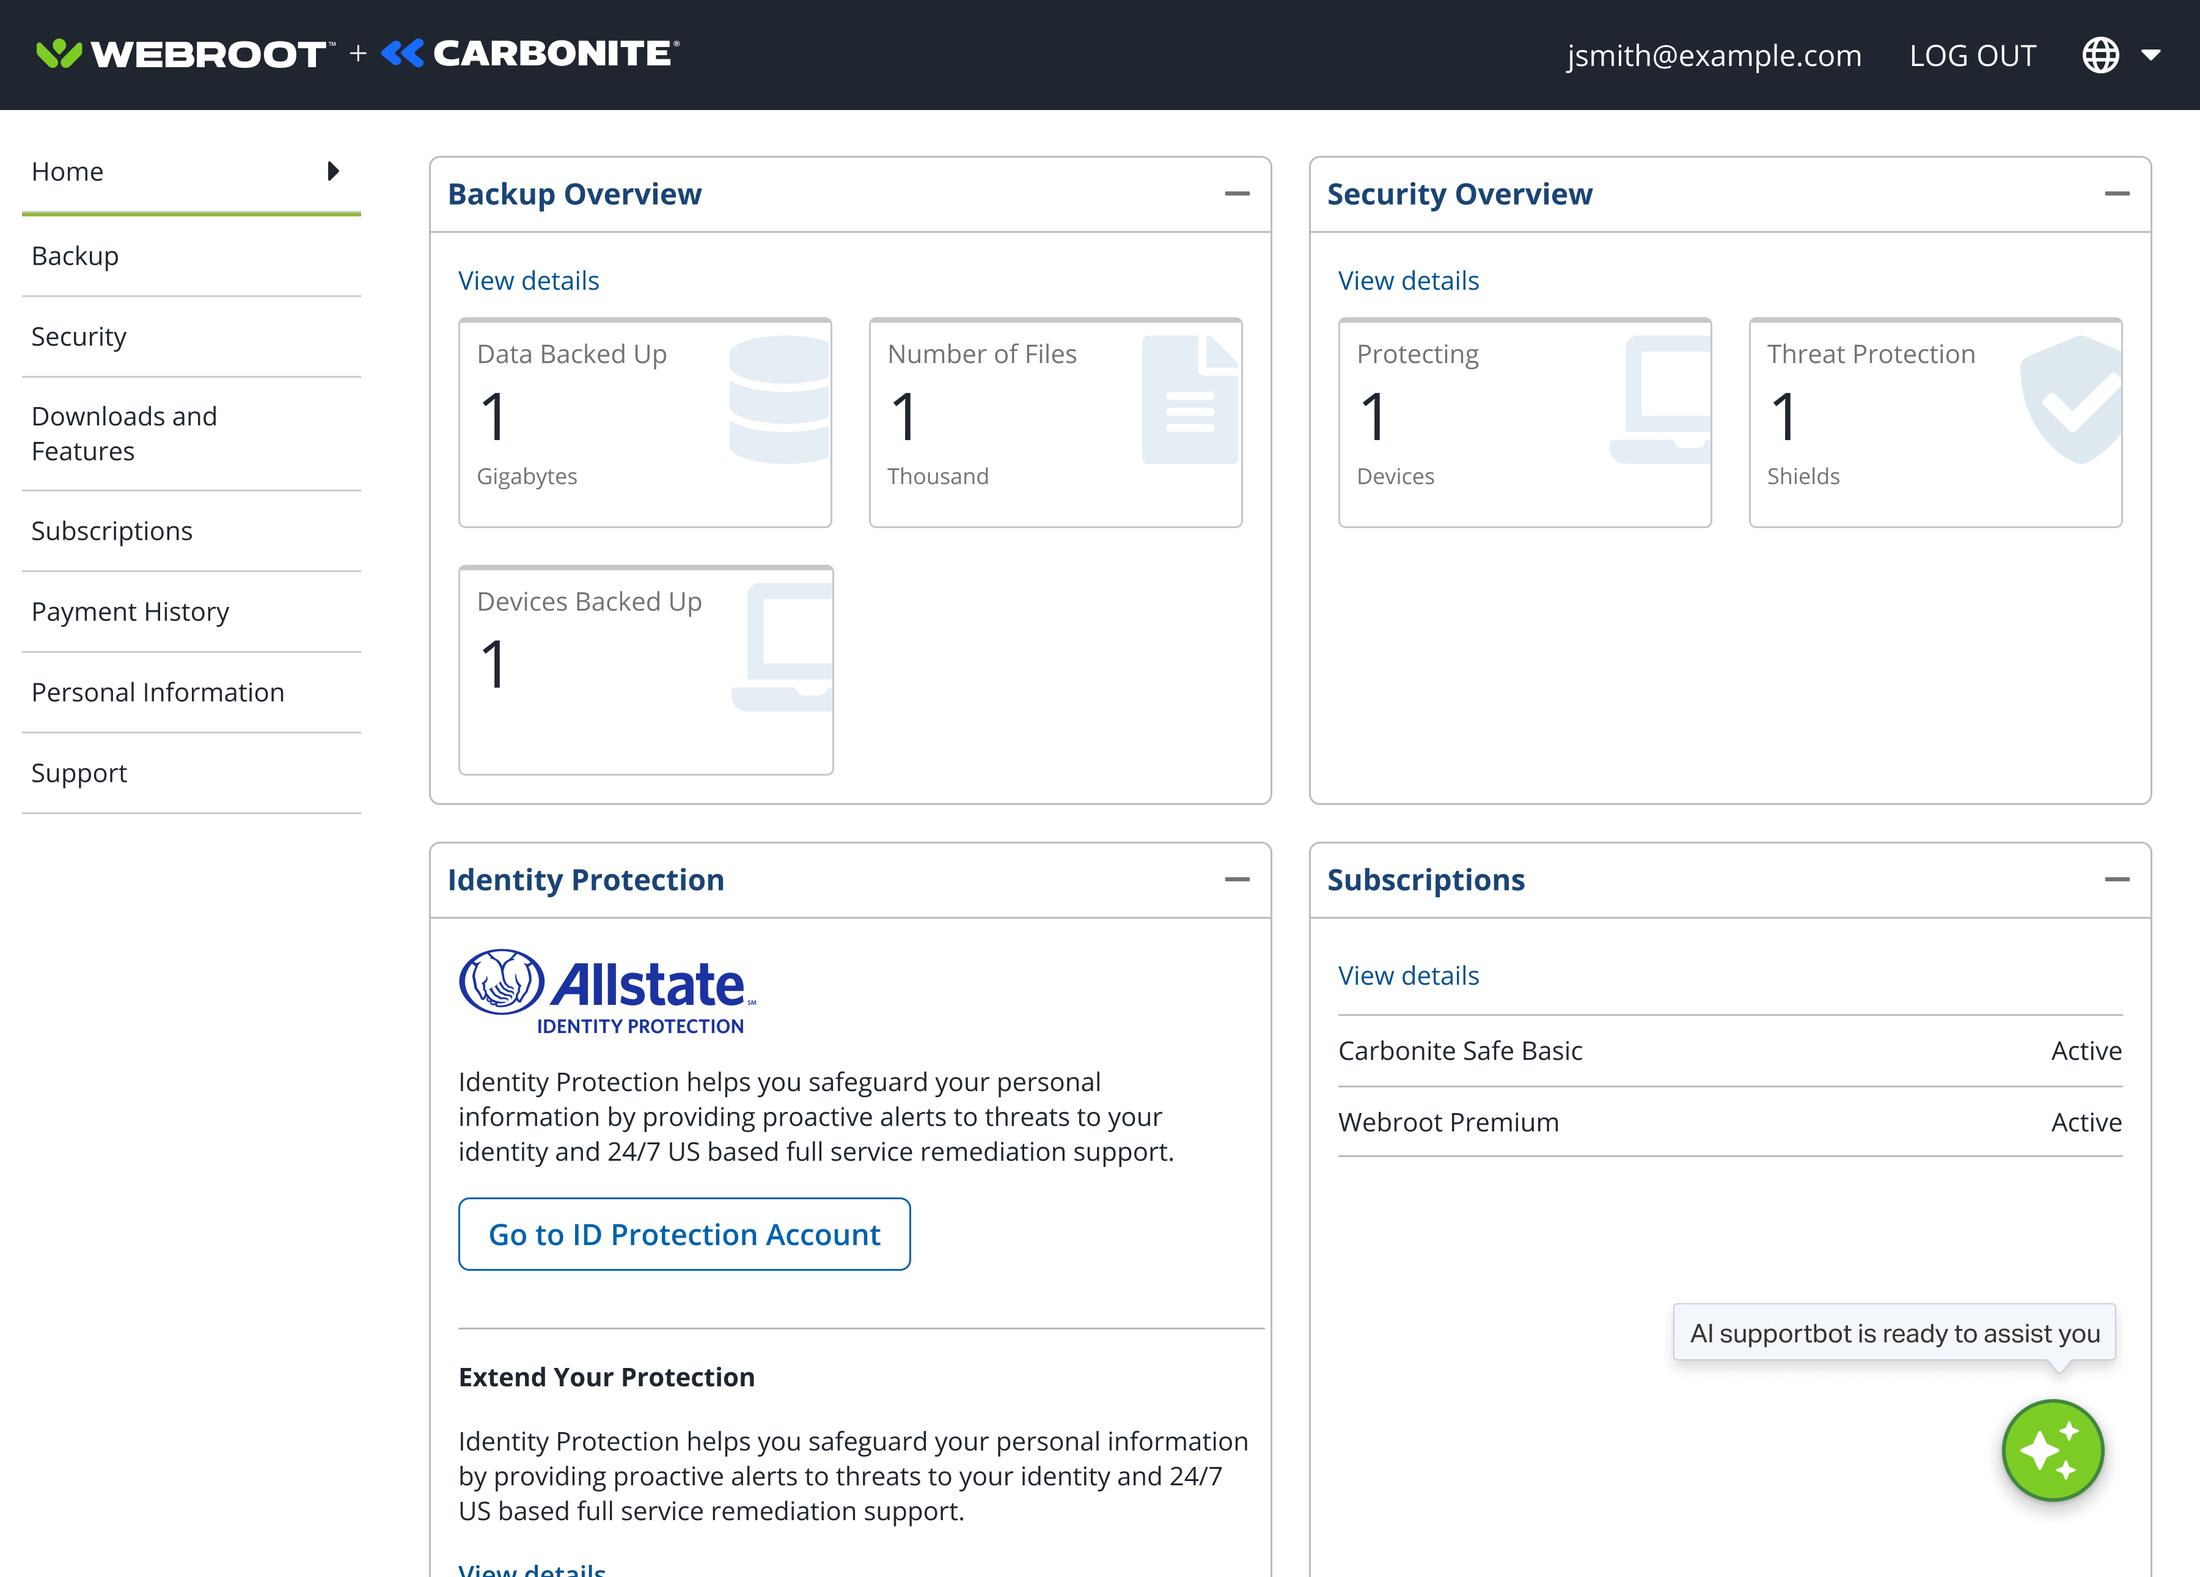Click the Number of Files label
Viewport: 2200px width, 1577px height.
(982, 355)
